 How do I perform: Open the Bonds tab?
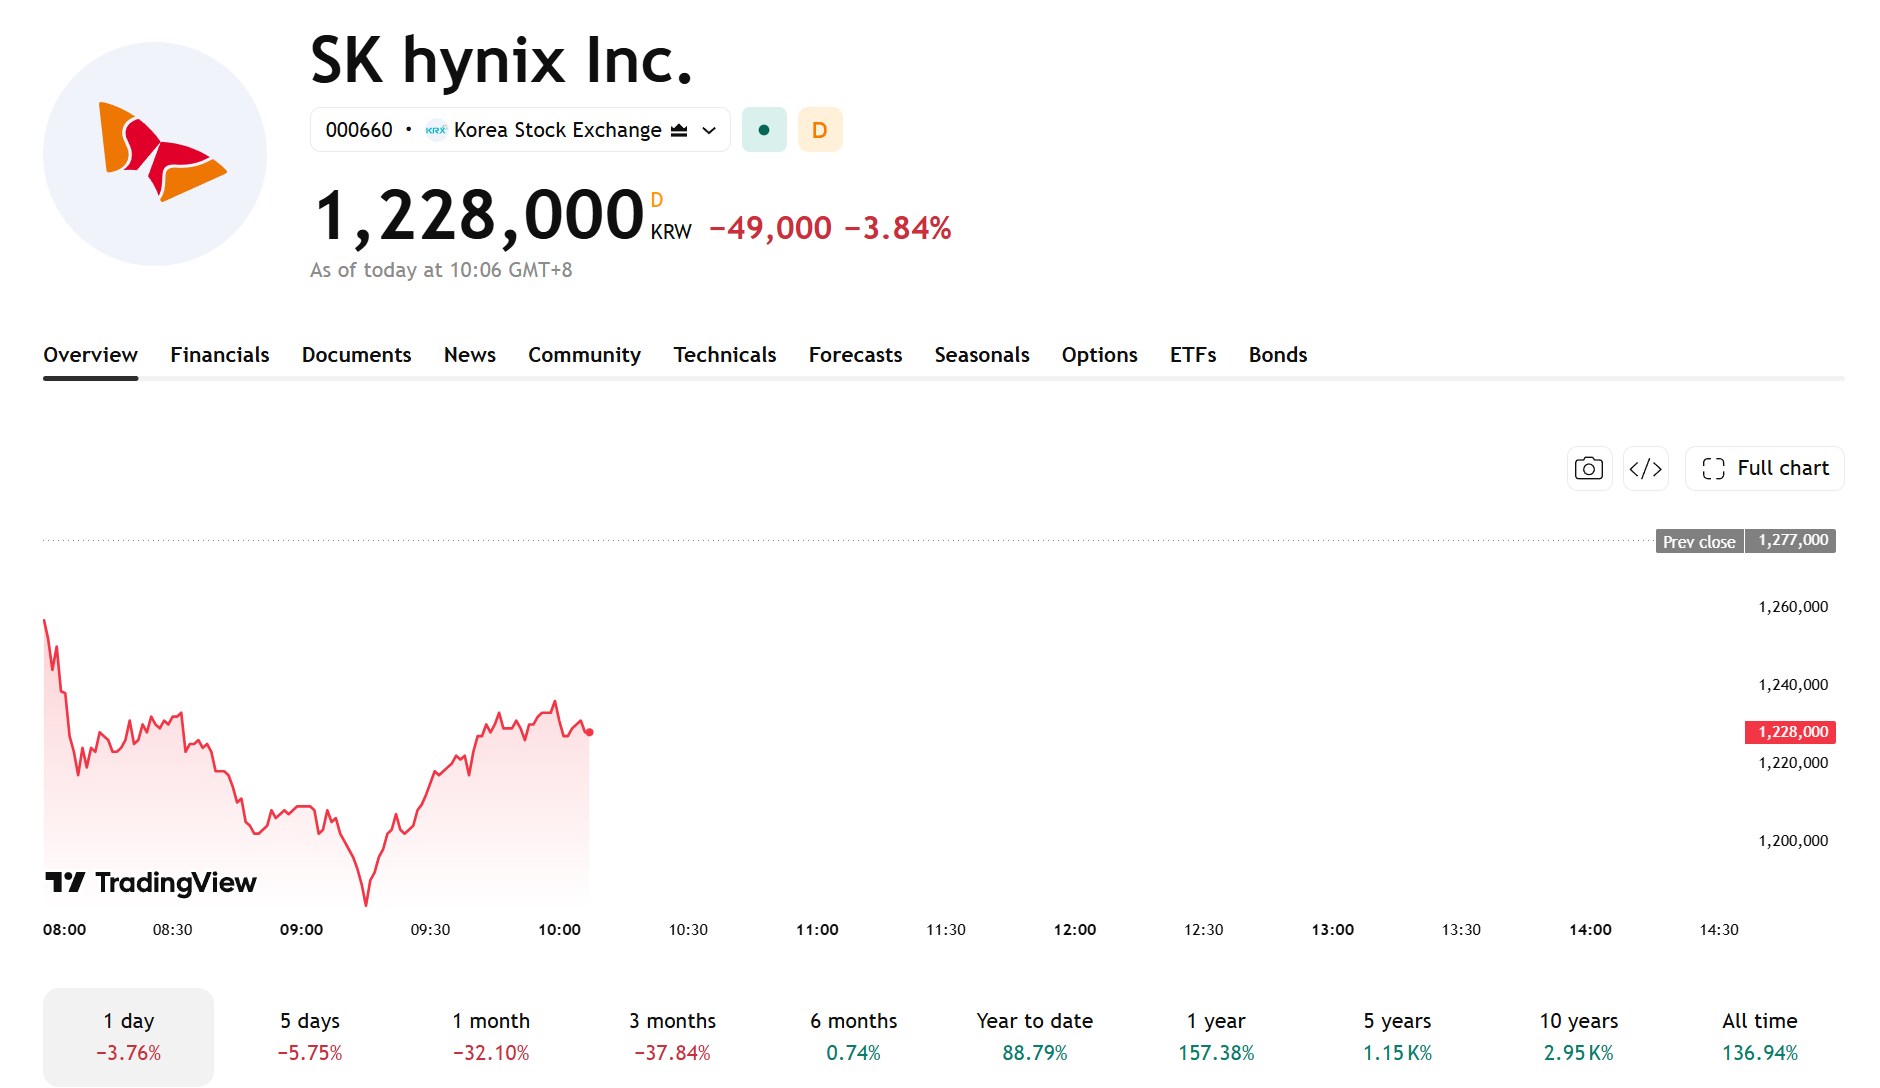click(x=1278, y=355)
